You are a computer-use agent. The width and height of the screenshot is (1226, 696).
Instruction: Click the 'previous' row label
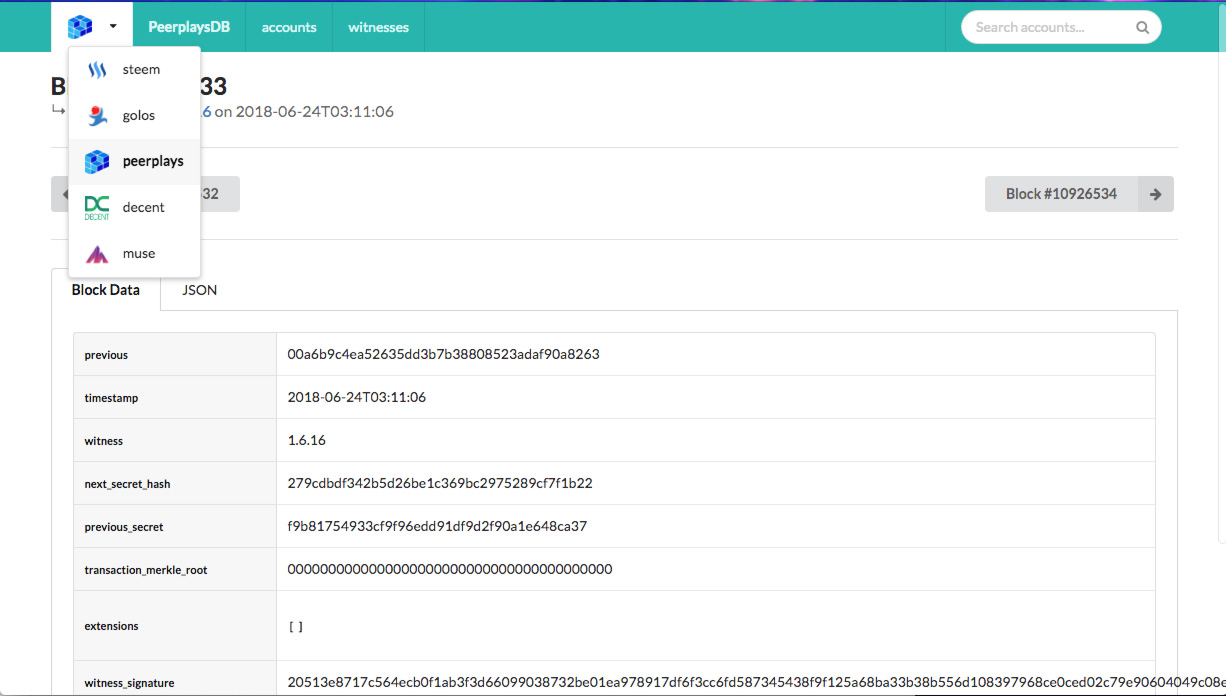[x=106, y=355]
